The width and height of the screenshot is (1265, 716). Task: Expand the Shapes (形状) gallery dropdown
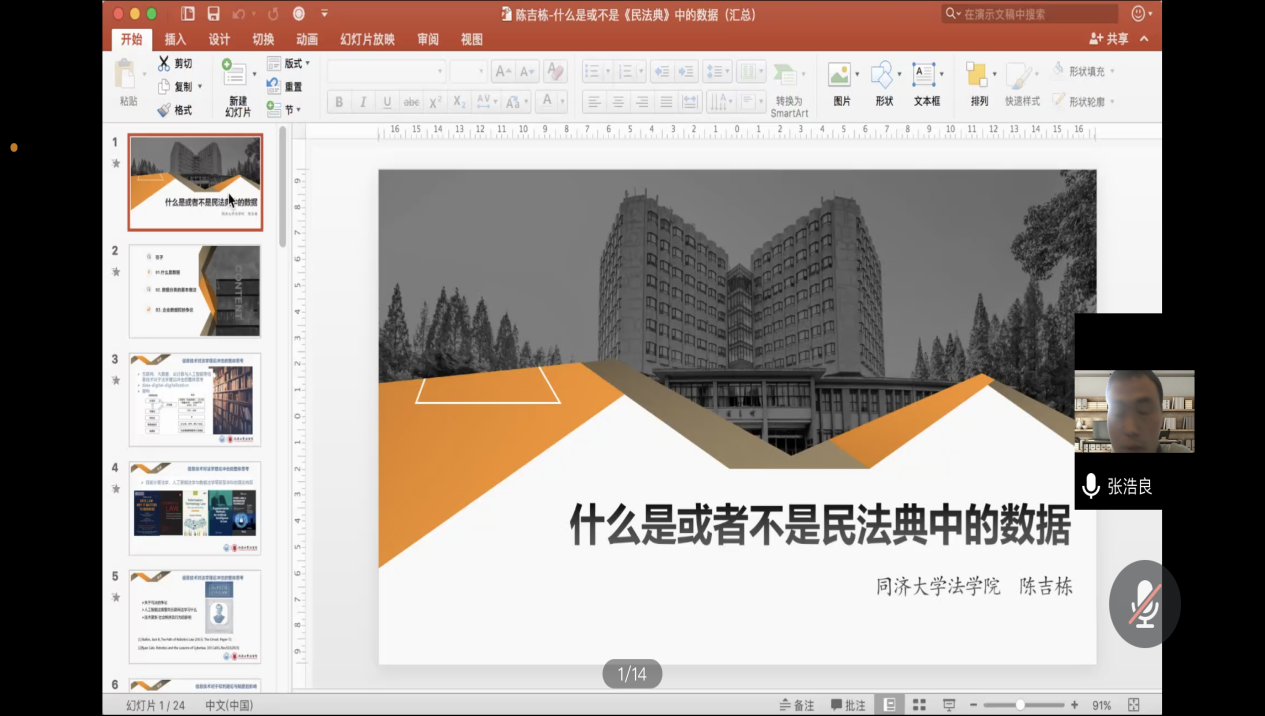click(x=899, y=75)
